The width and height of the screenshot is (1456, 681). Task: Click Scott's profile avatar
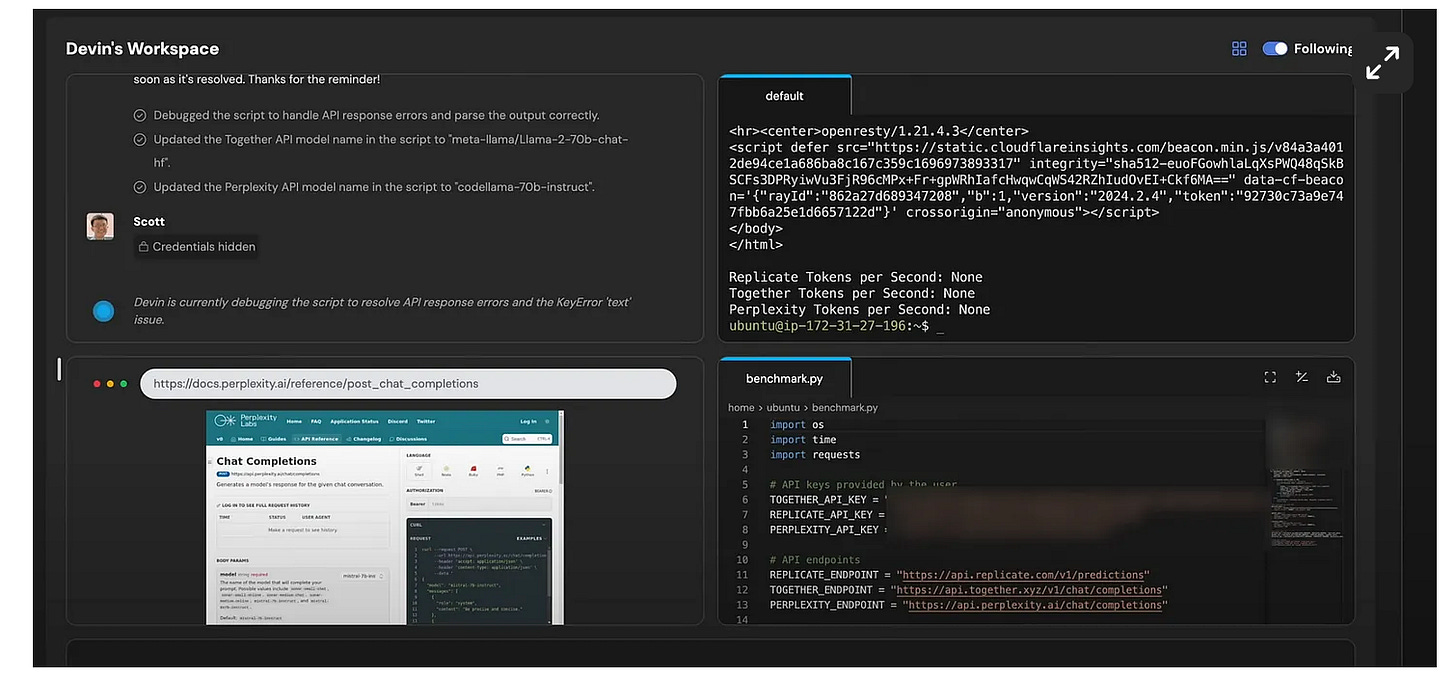100,226
